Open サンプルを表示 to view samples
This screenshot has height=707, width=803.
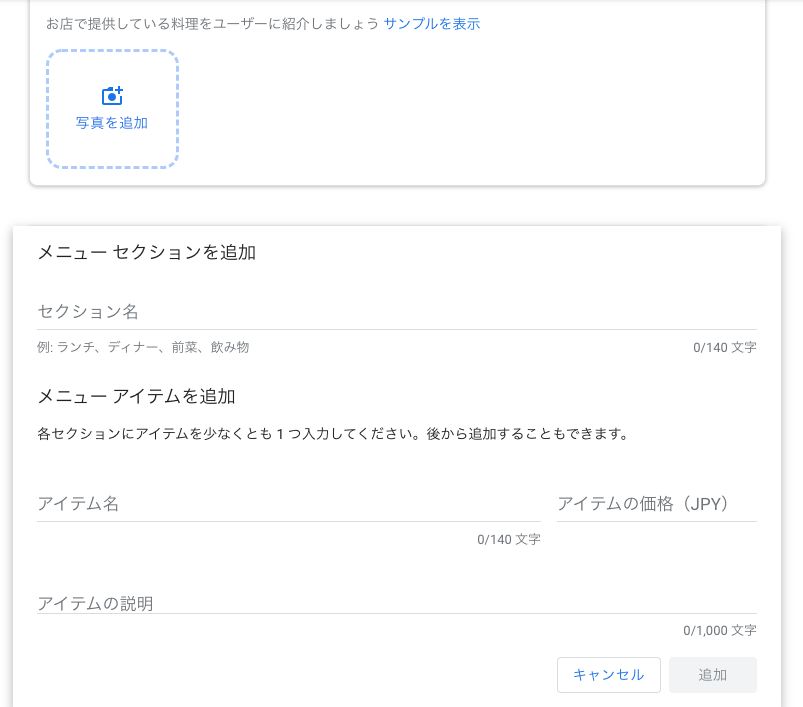(x=431, y=23)
